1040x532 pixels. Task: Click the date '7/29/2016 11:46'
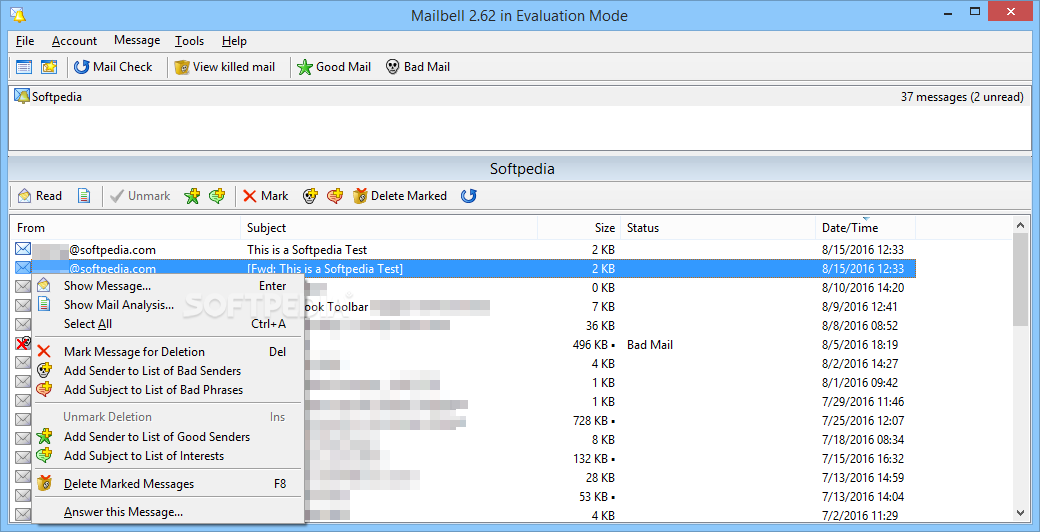click(x=863, y=401)
